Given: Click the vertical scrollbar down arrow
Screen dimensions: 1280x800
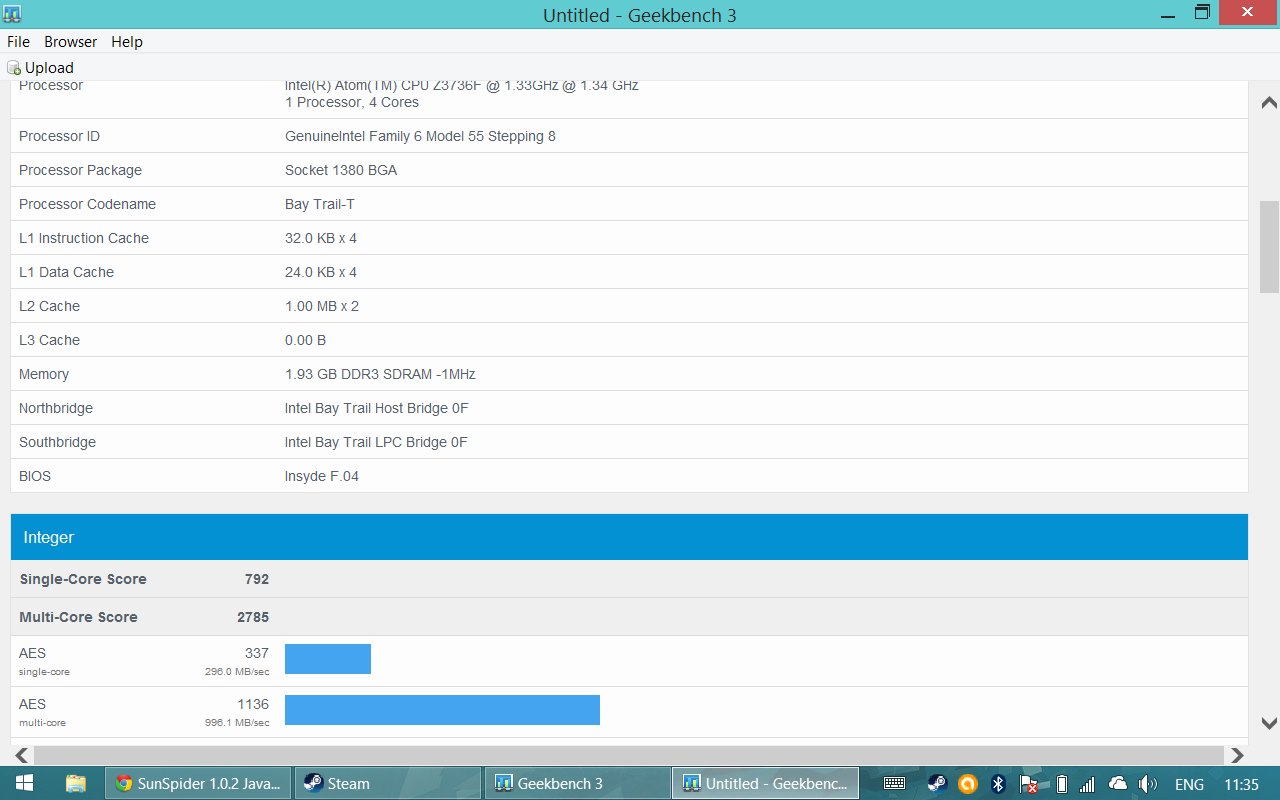Looking at the screenshot, I should coord(1269,723).
